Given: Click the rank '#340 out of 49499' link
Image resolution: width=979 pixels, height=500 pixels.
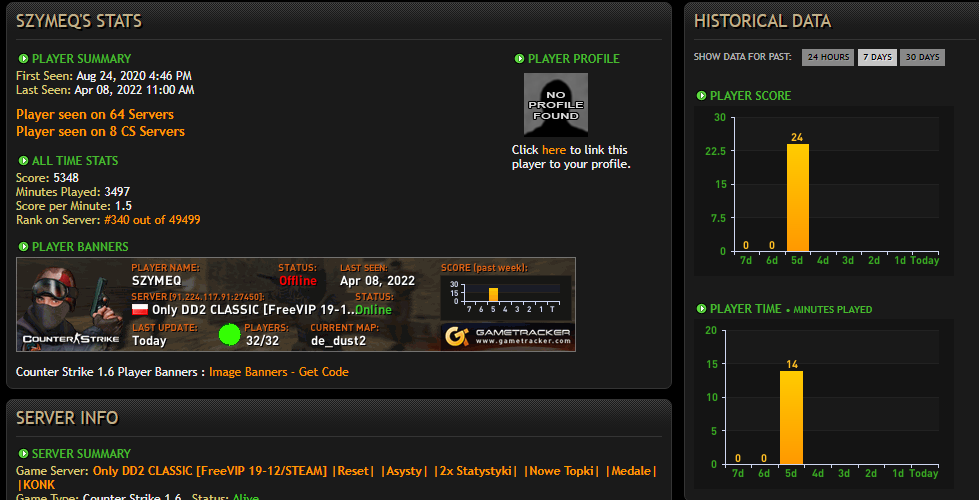Looking at the screenshot, I should (152, 220).
